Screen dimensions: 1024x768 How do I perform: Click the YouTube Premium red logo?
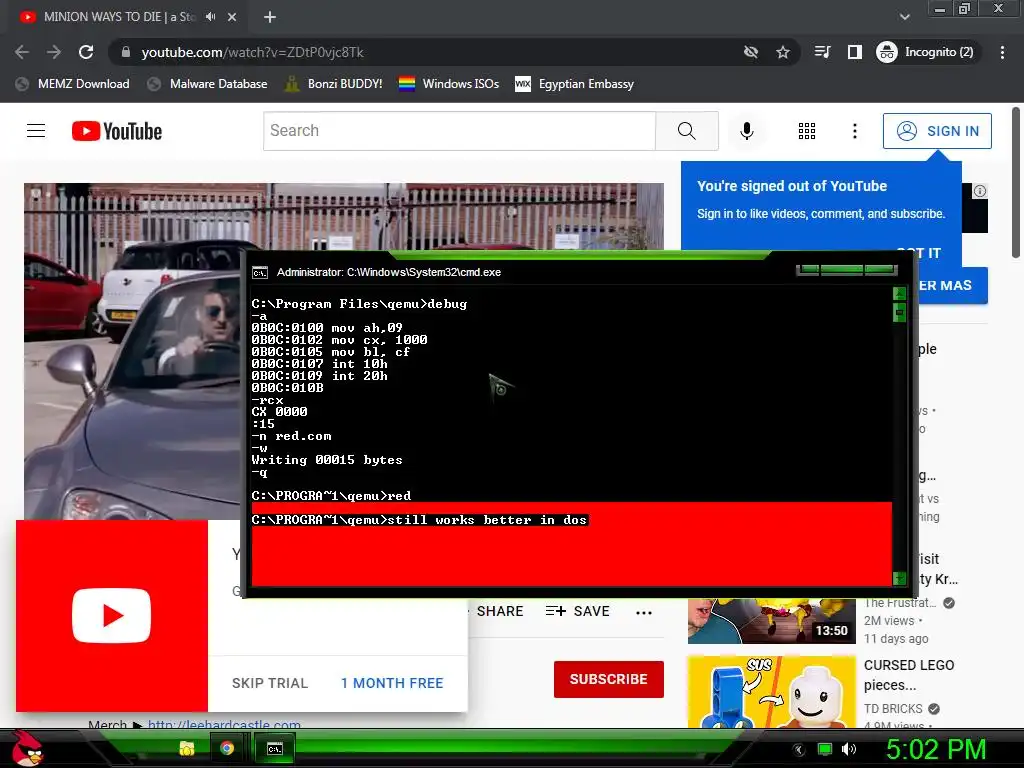point(112,616)
